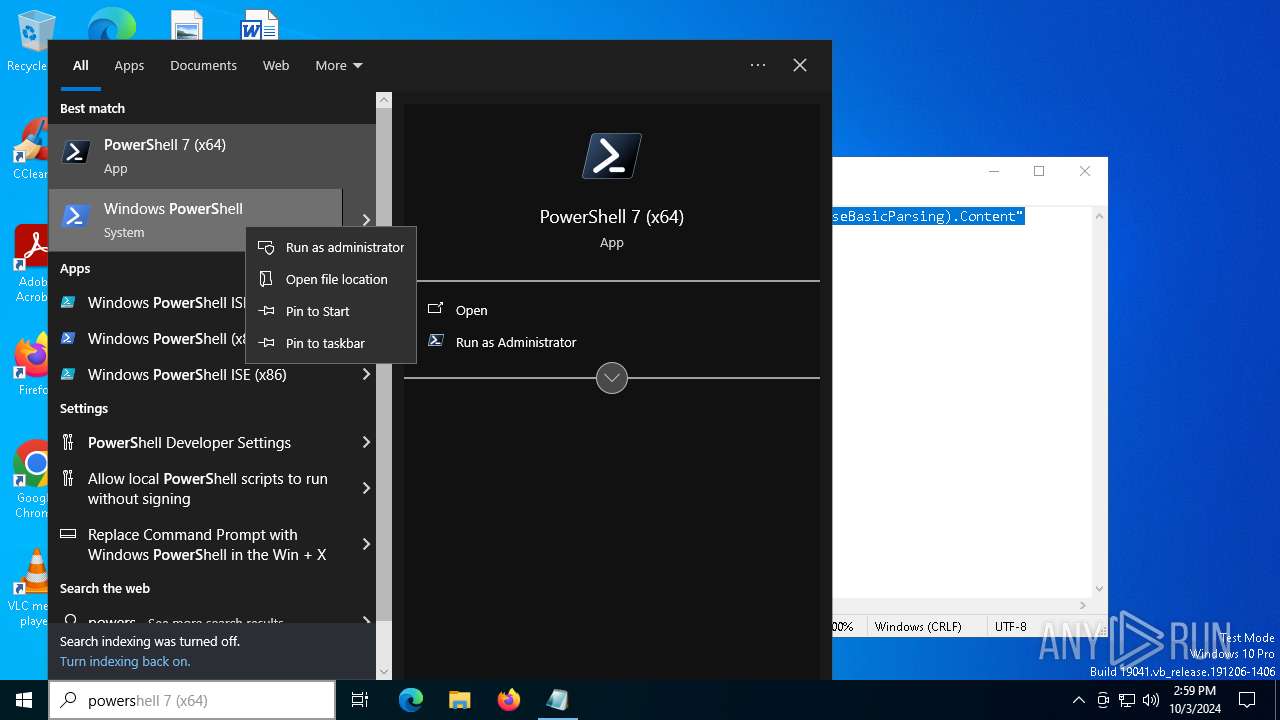The height and width of the screenshot is (720, 1280).
Task: Click taskbar search input field
Action: coord(192,700)
